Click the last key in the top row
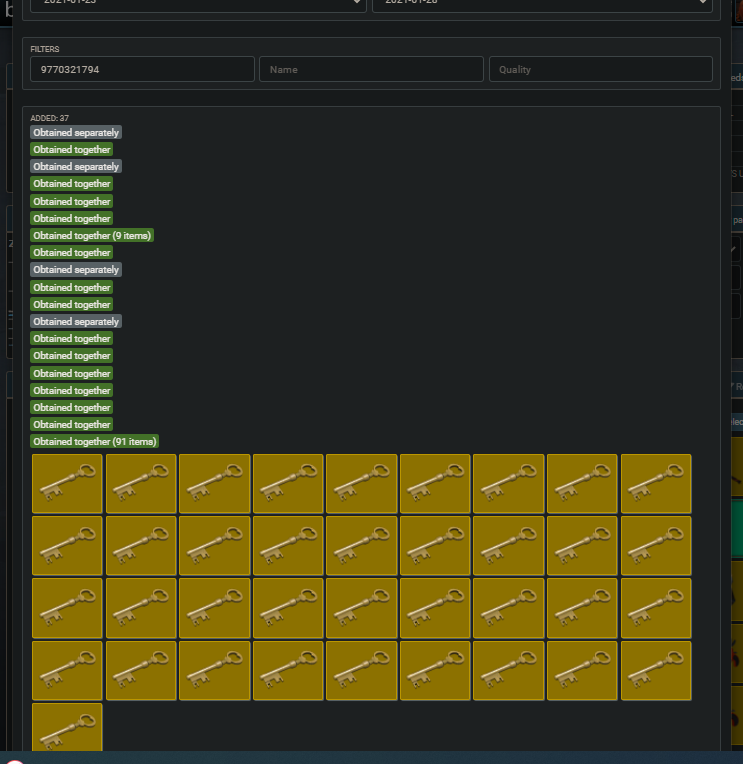This screenshot has height=764, width=743. (656, 483)
